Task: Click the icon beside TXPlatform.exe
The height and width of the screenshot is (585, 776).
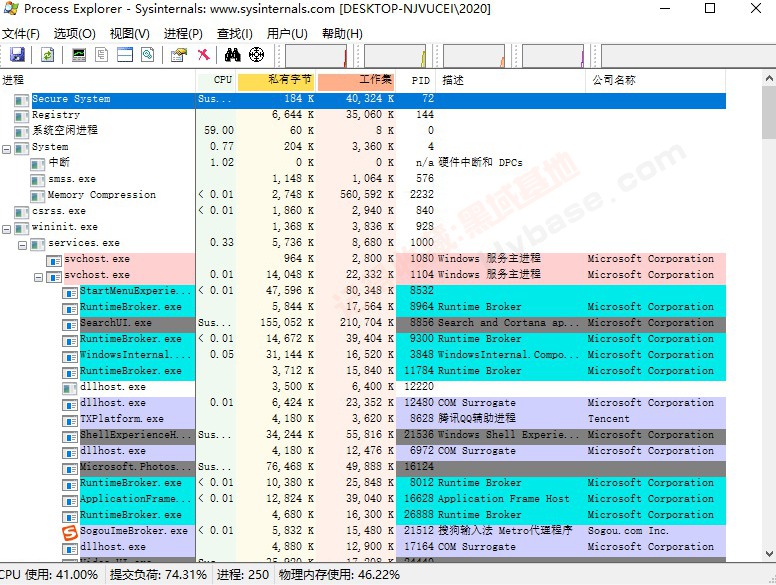Action: tap(70, 421)
